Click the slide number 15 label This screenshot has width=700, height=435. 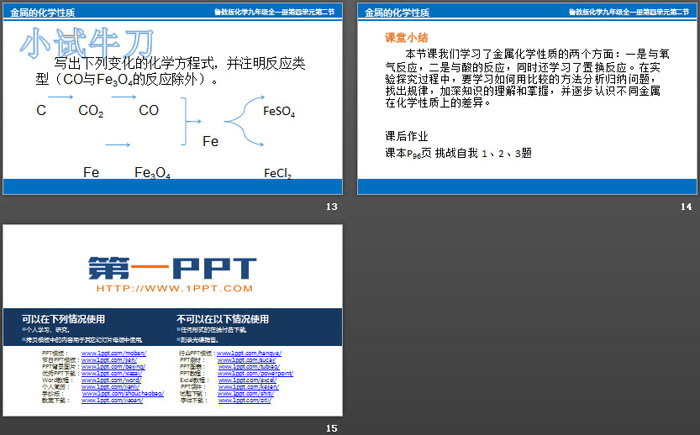tap(332, 427)
